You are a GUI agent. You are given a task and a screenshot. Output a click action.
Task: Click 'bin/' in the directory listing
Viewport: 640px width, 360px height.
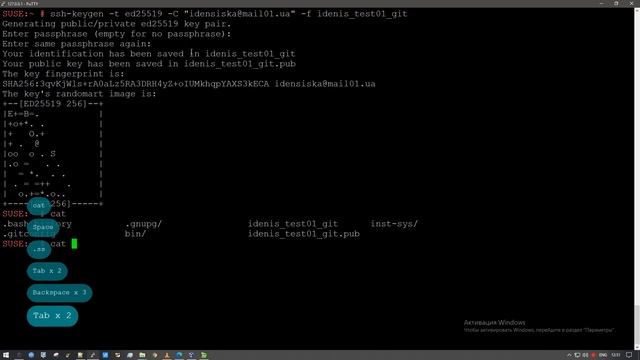[136, 234]
